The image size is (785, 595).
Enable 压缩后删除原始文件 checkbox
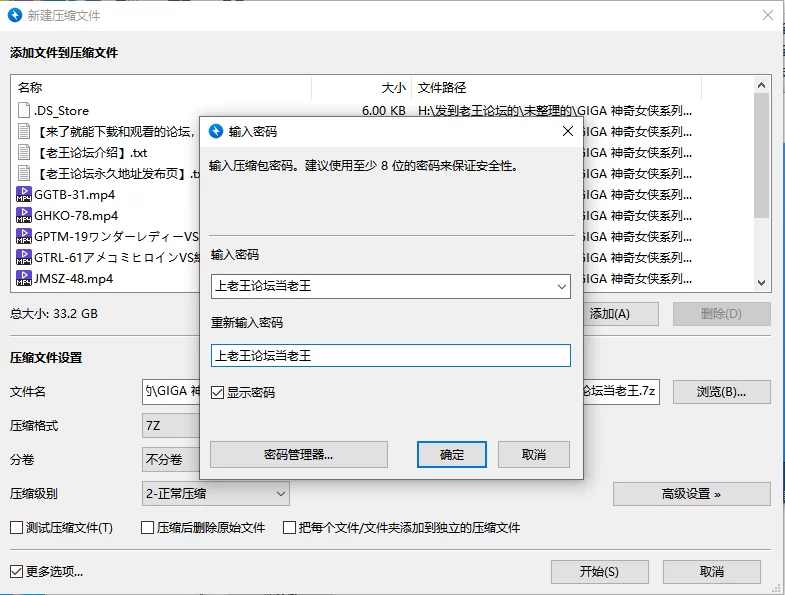(147, 527)
